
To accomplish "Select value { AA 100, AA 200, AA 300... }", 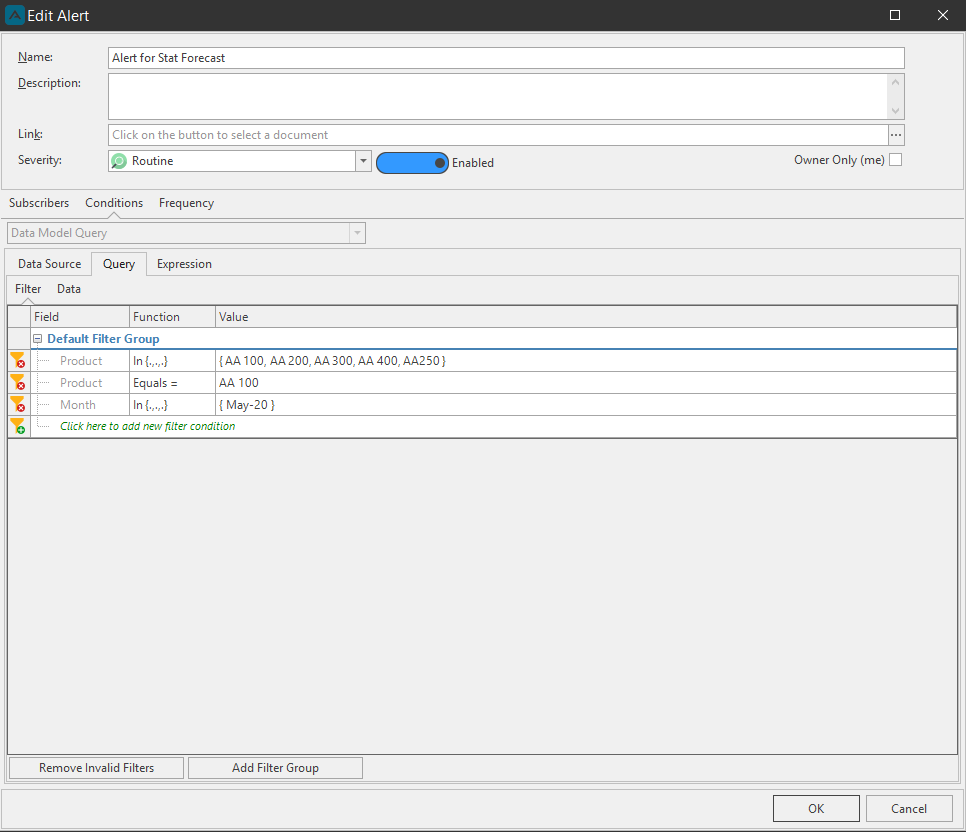I will point(585,361).
